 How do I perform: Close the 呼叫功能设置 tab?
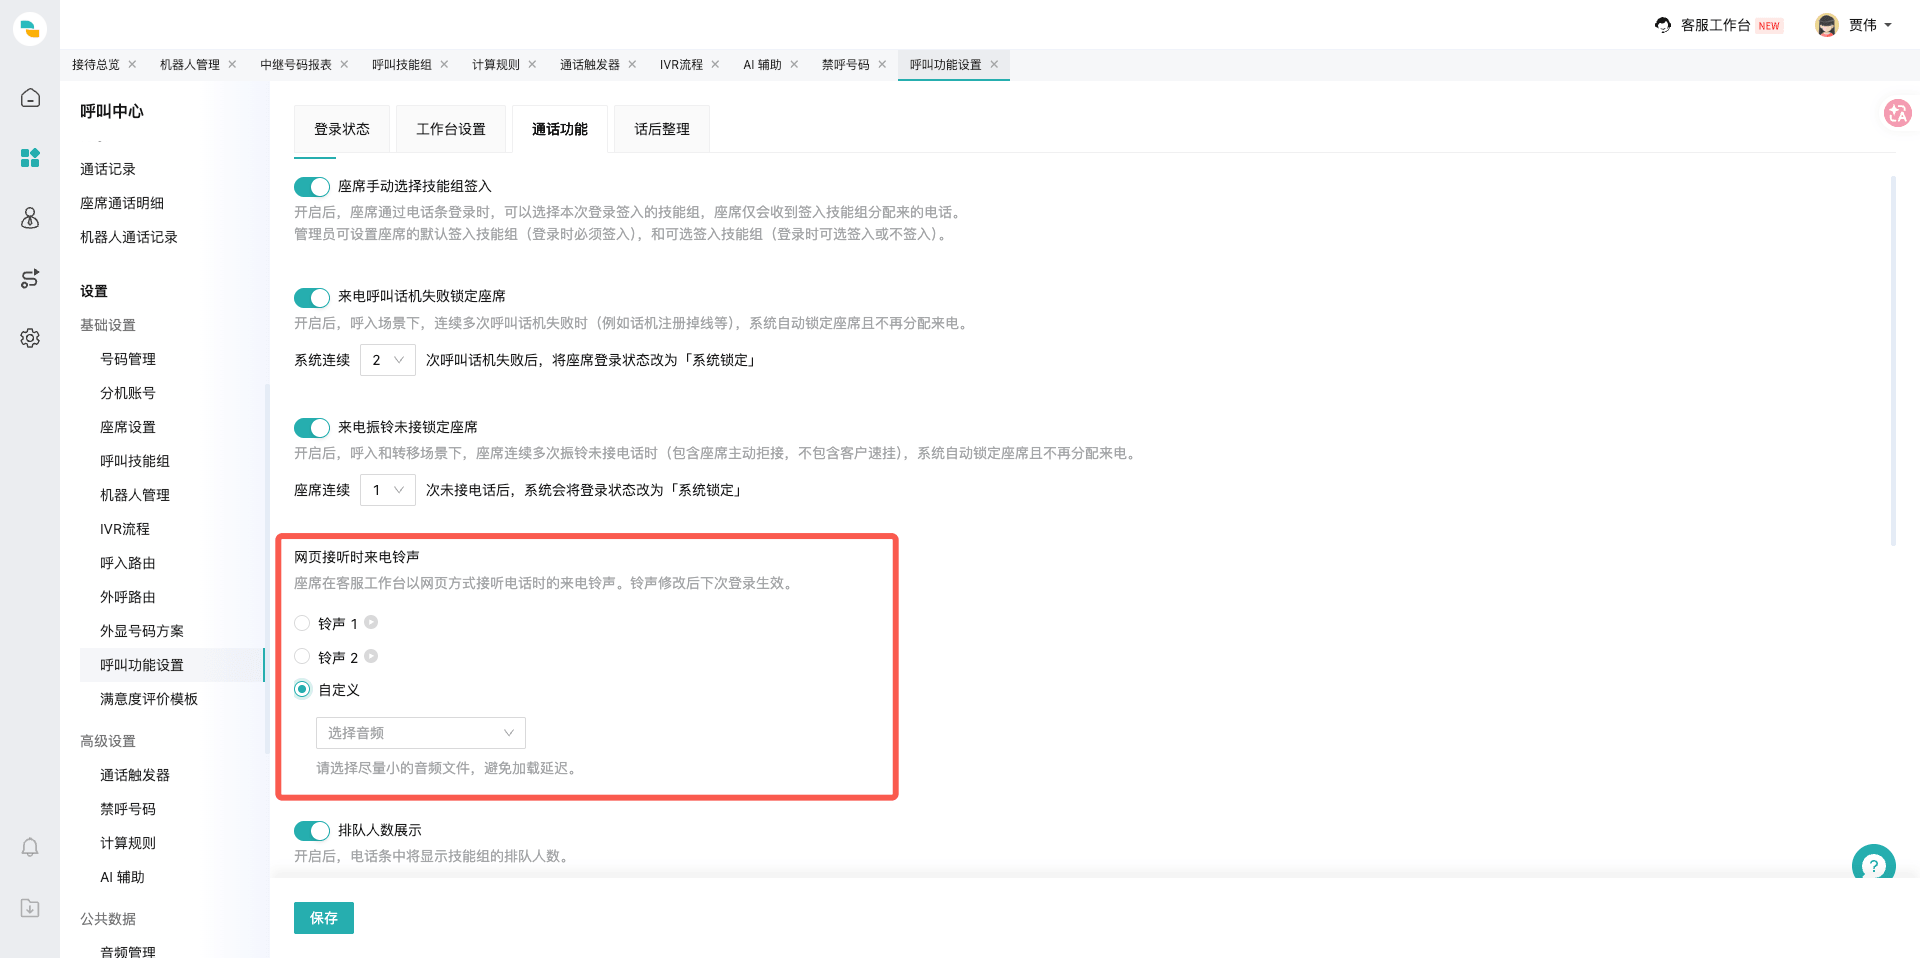[x=994, y=64]
